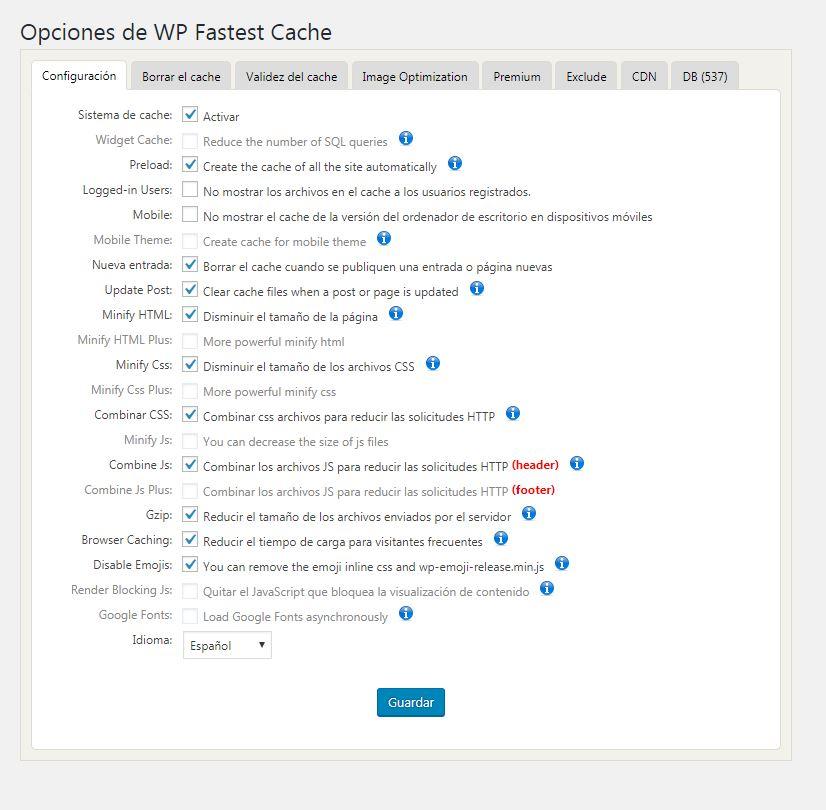Image resolution: width=826 pixels, height=810 pixels.
Task: Click the Combine Js info icon
Action: 576,463
